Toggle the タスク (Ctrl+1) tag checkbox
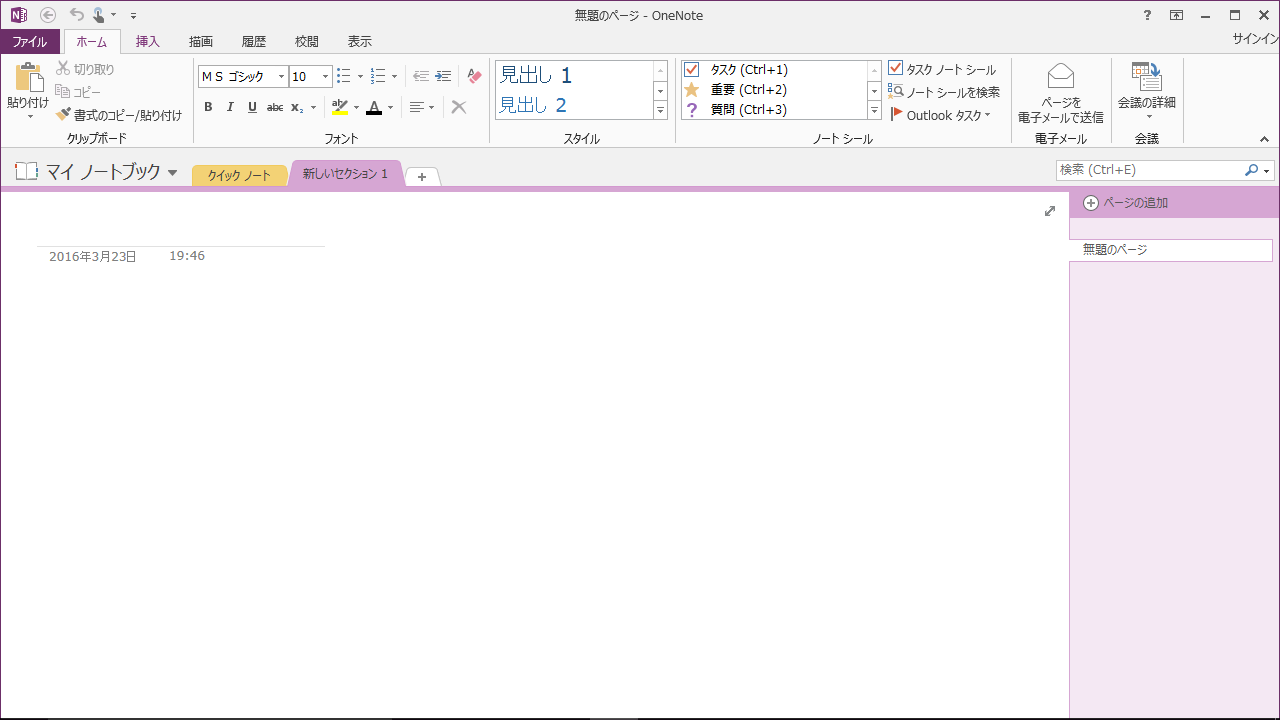Image resolution: width=1280 pixels, height=720 pixels. tap(691, 70)
